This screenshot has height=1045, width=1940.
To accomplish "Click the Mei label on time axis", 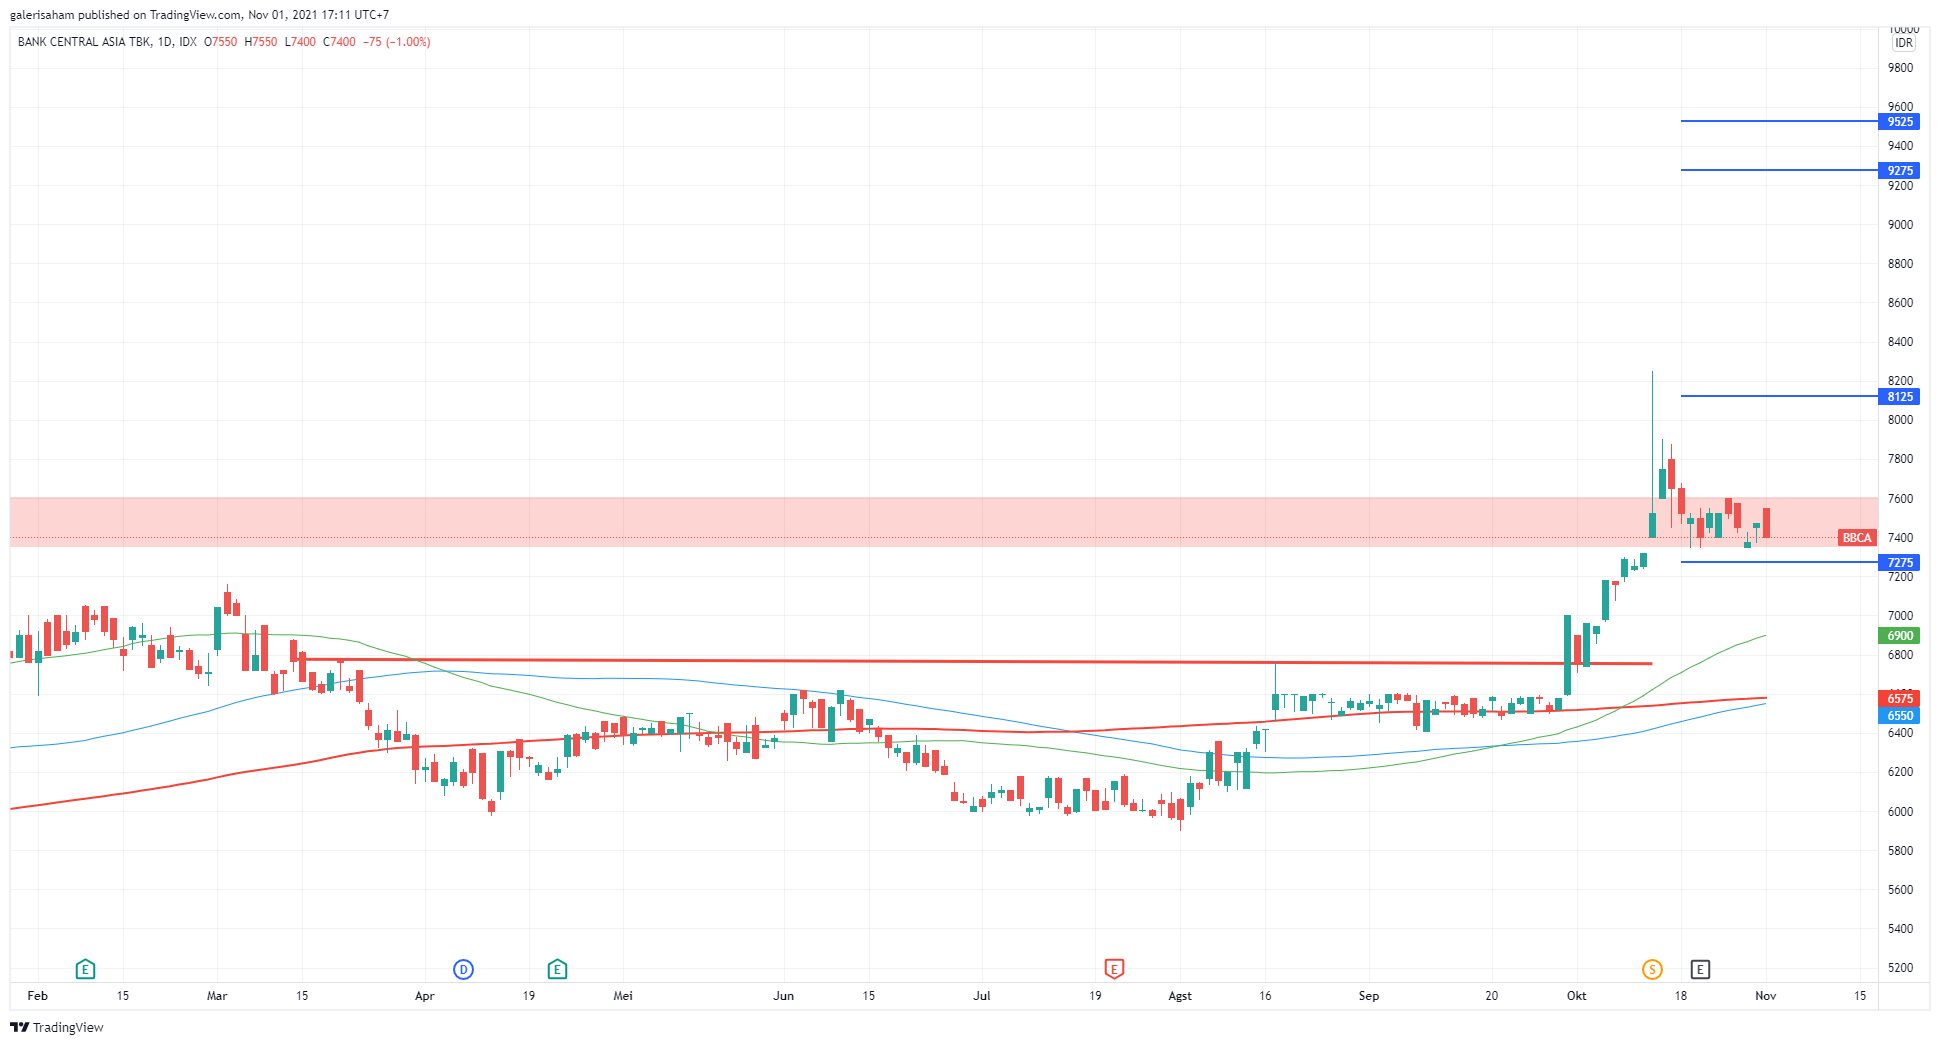I will [x=623, y=996].
